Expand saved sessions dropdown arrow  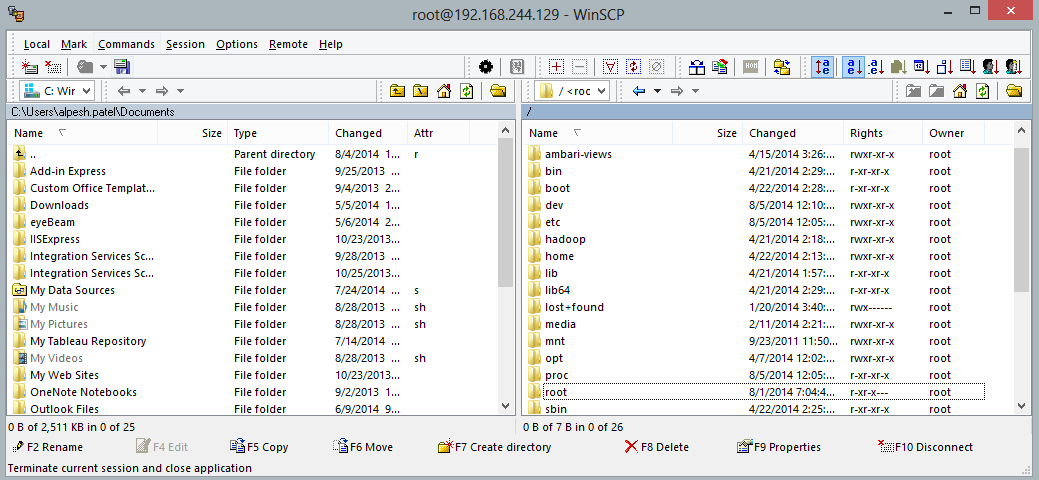103,66
